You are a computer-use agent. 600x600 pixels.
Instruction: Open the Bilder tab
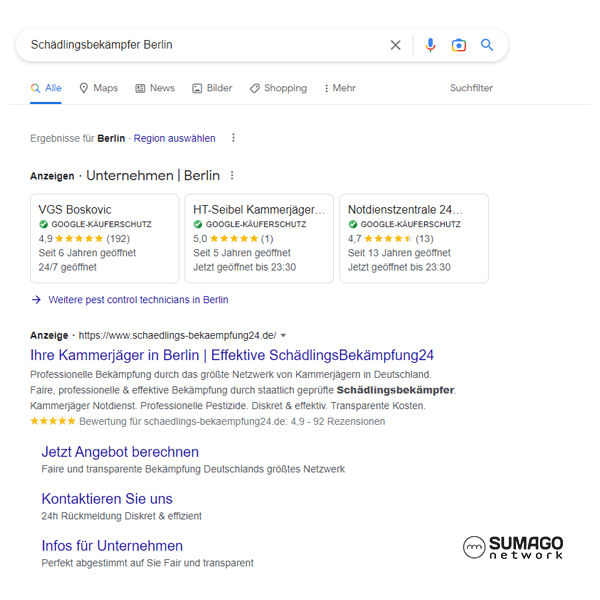(x=212, y=88)
